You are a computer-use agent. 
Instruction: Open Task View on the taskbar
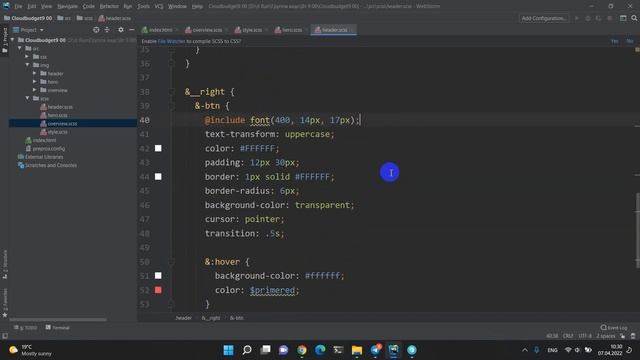pyautogui.click(x=265, y=350)
